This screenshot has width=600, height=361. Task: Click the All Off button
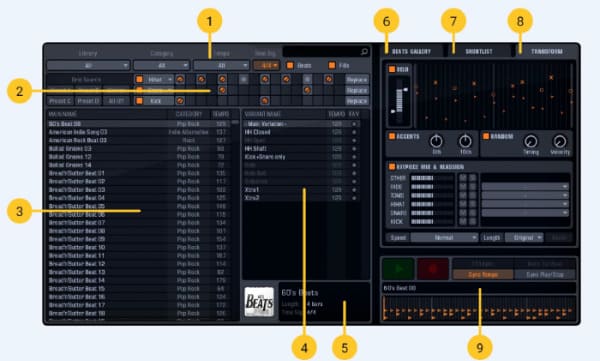click(x=116, y=101)
